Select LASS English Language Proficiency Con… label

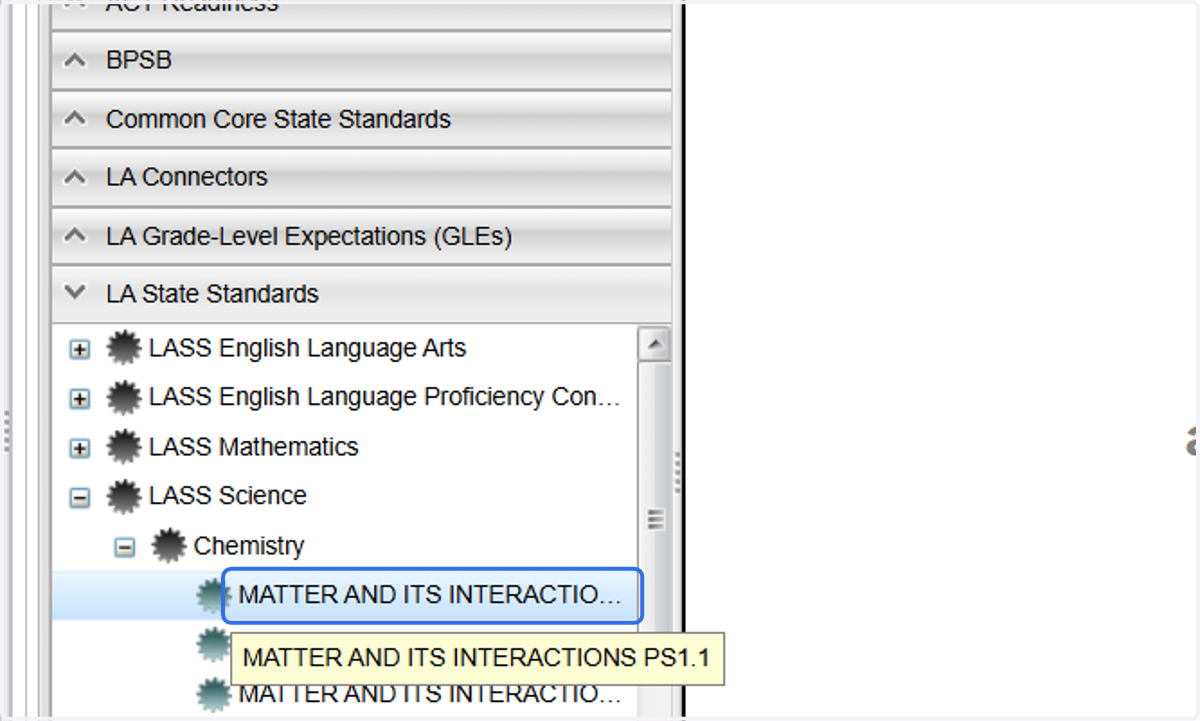(385, 397)
